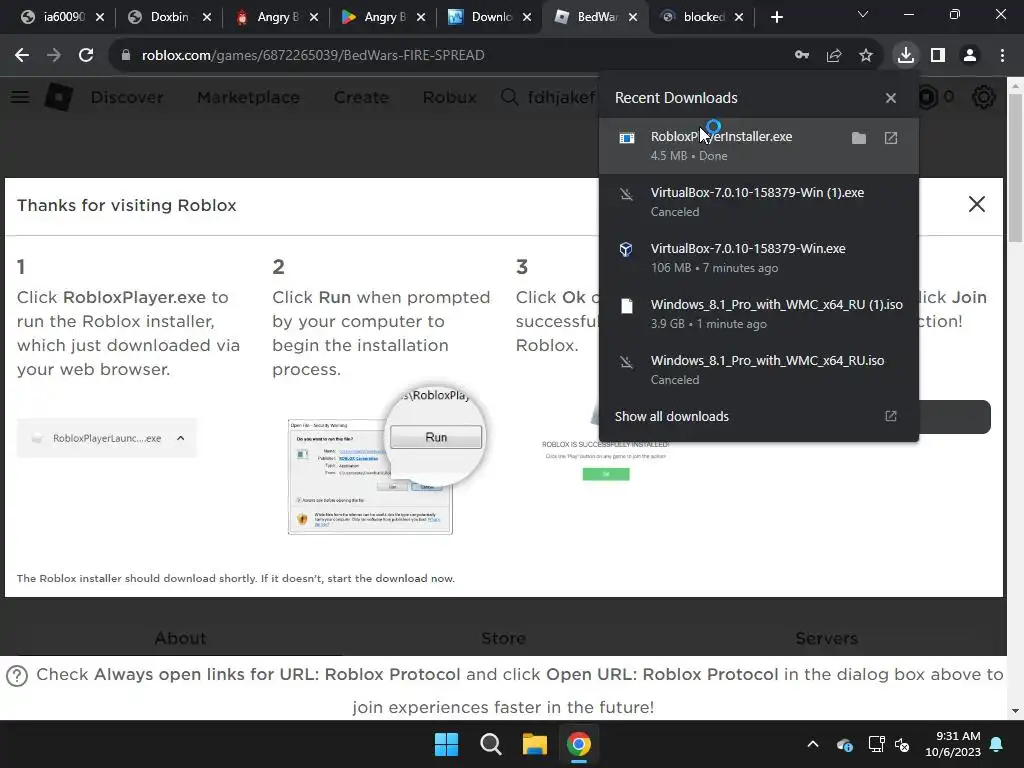Switch to the Servers section tab
The image size is (1024, 768).
826,638
